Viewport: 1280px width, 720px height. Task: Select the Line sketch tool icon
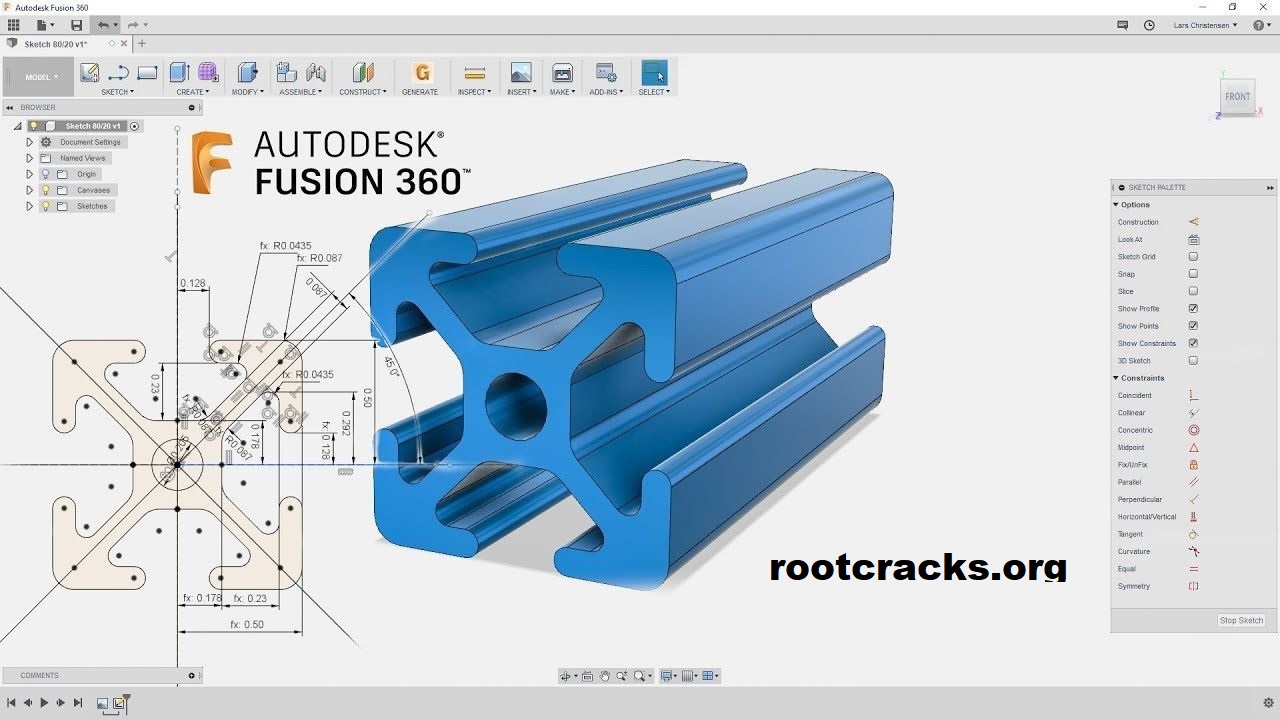coord(118,72)
